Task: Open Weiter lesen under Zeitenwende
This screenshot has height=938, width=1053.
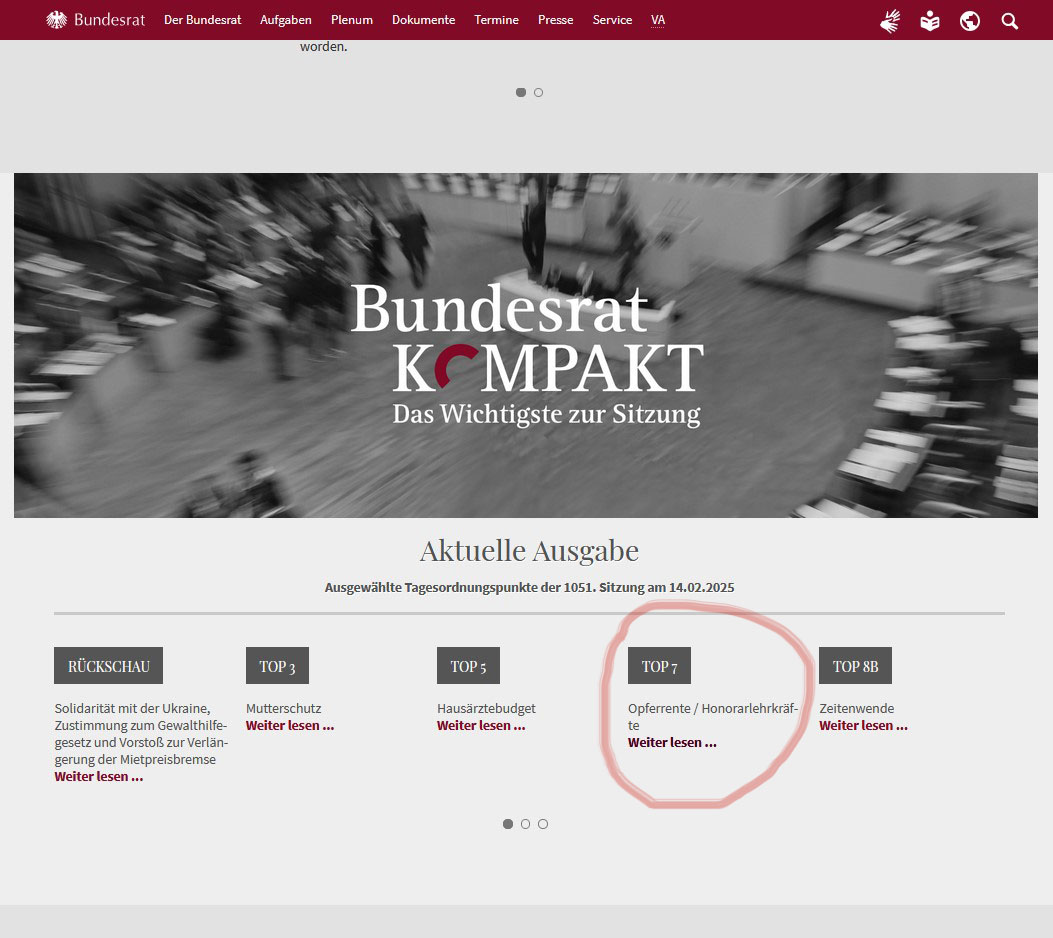Action: [864, 726]
